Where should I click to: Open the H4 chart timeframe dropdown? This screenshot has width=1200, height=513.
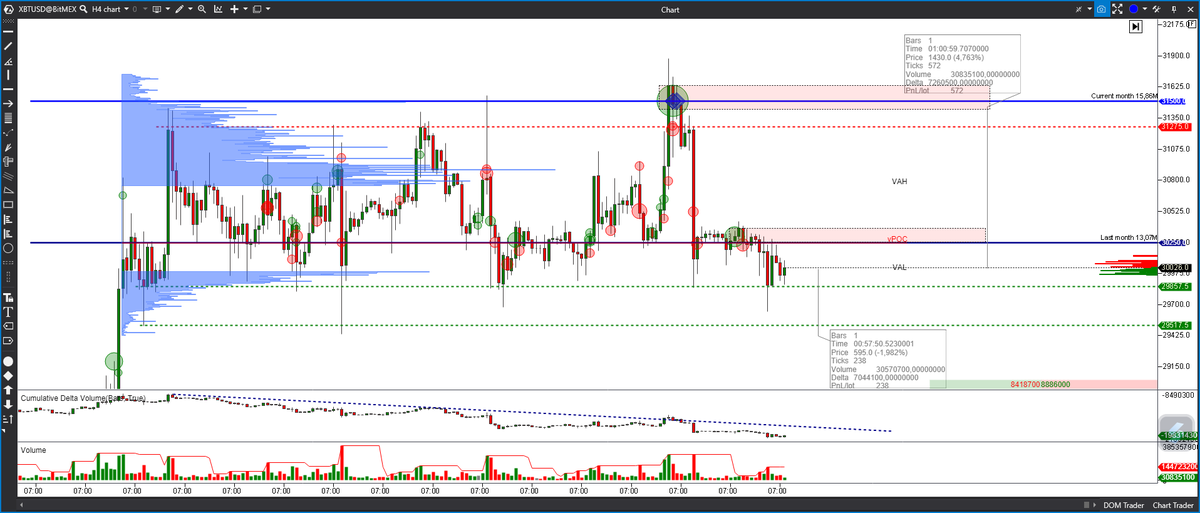[x=126, y=9]
